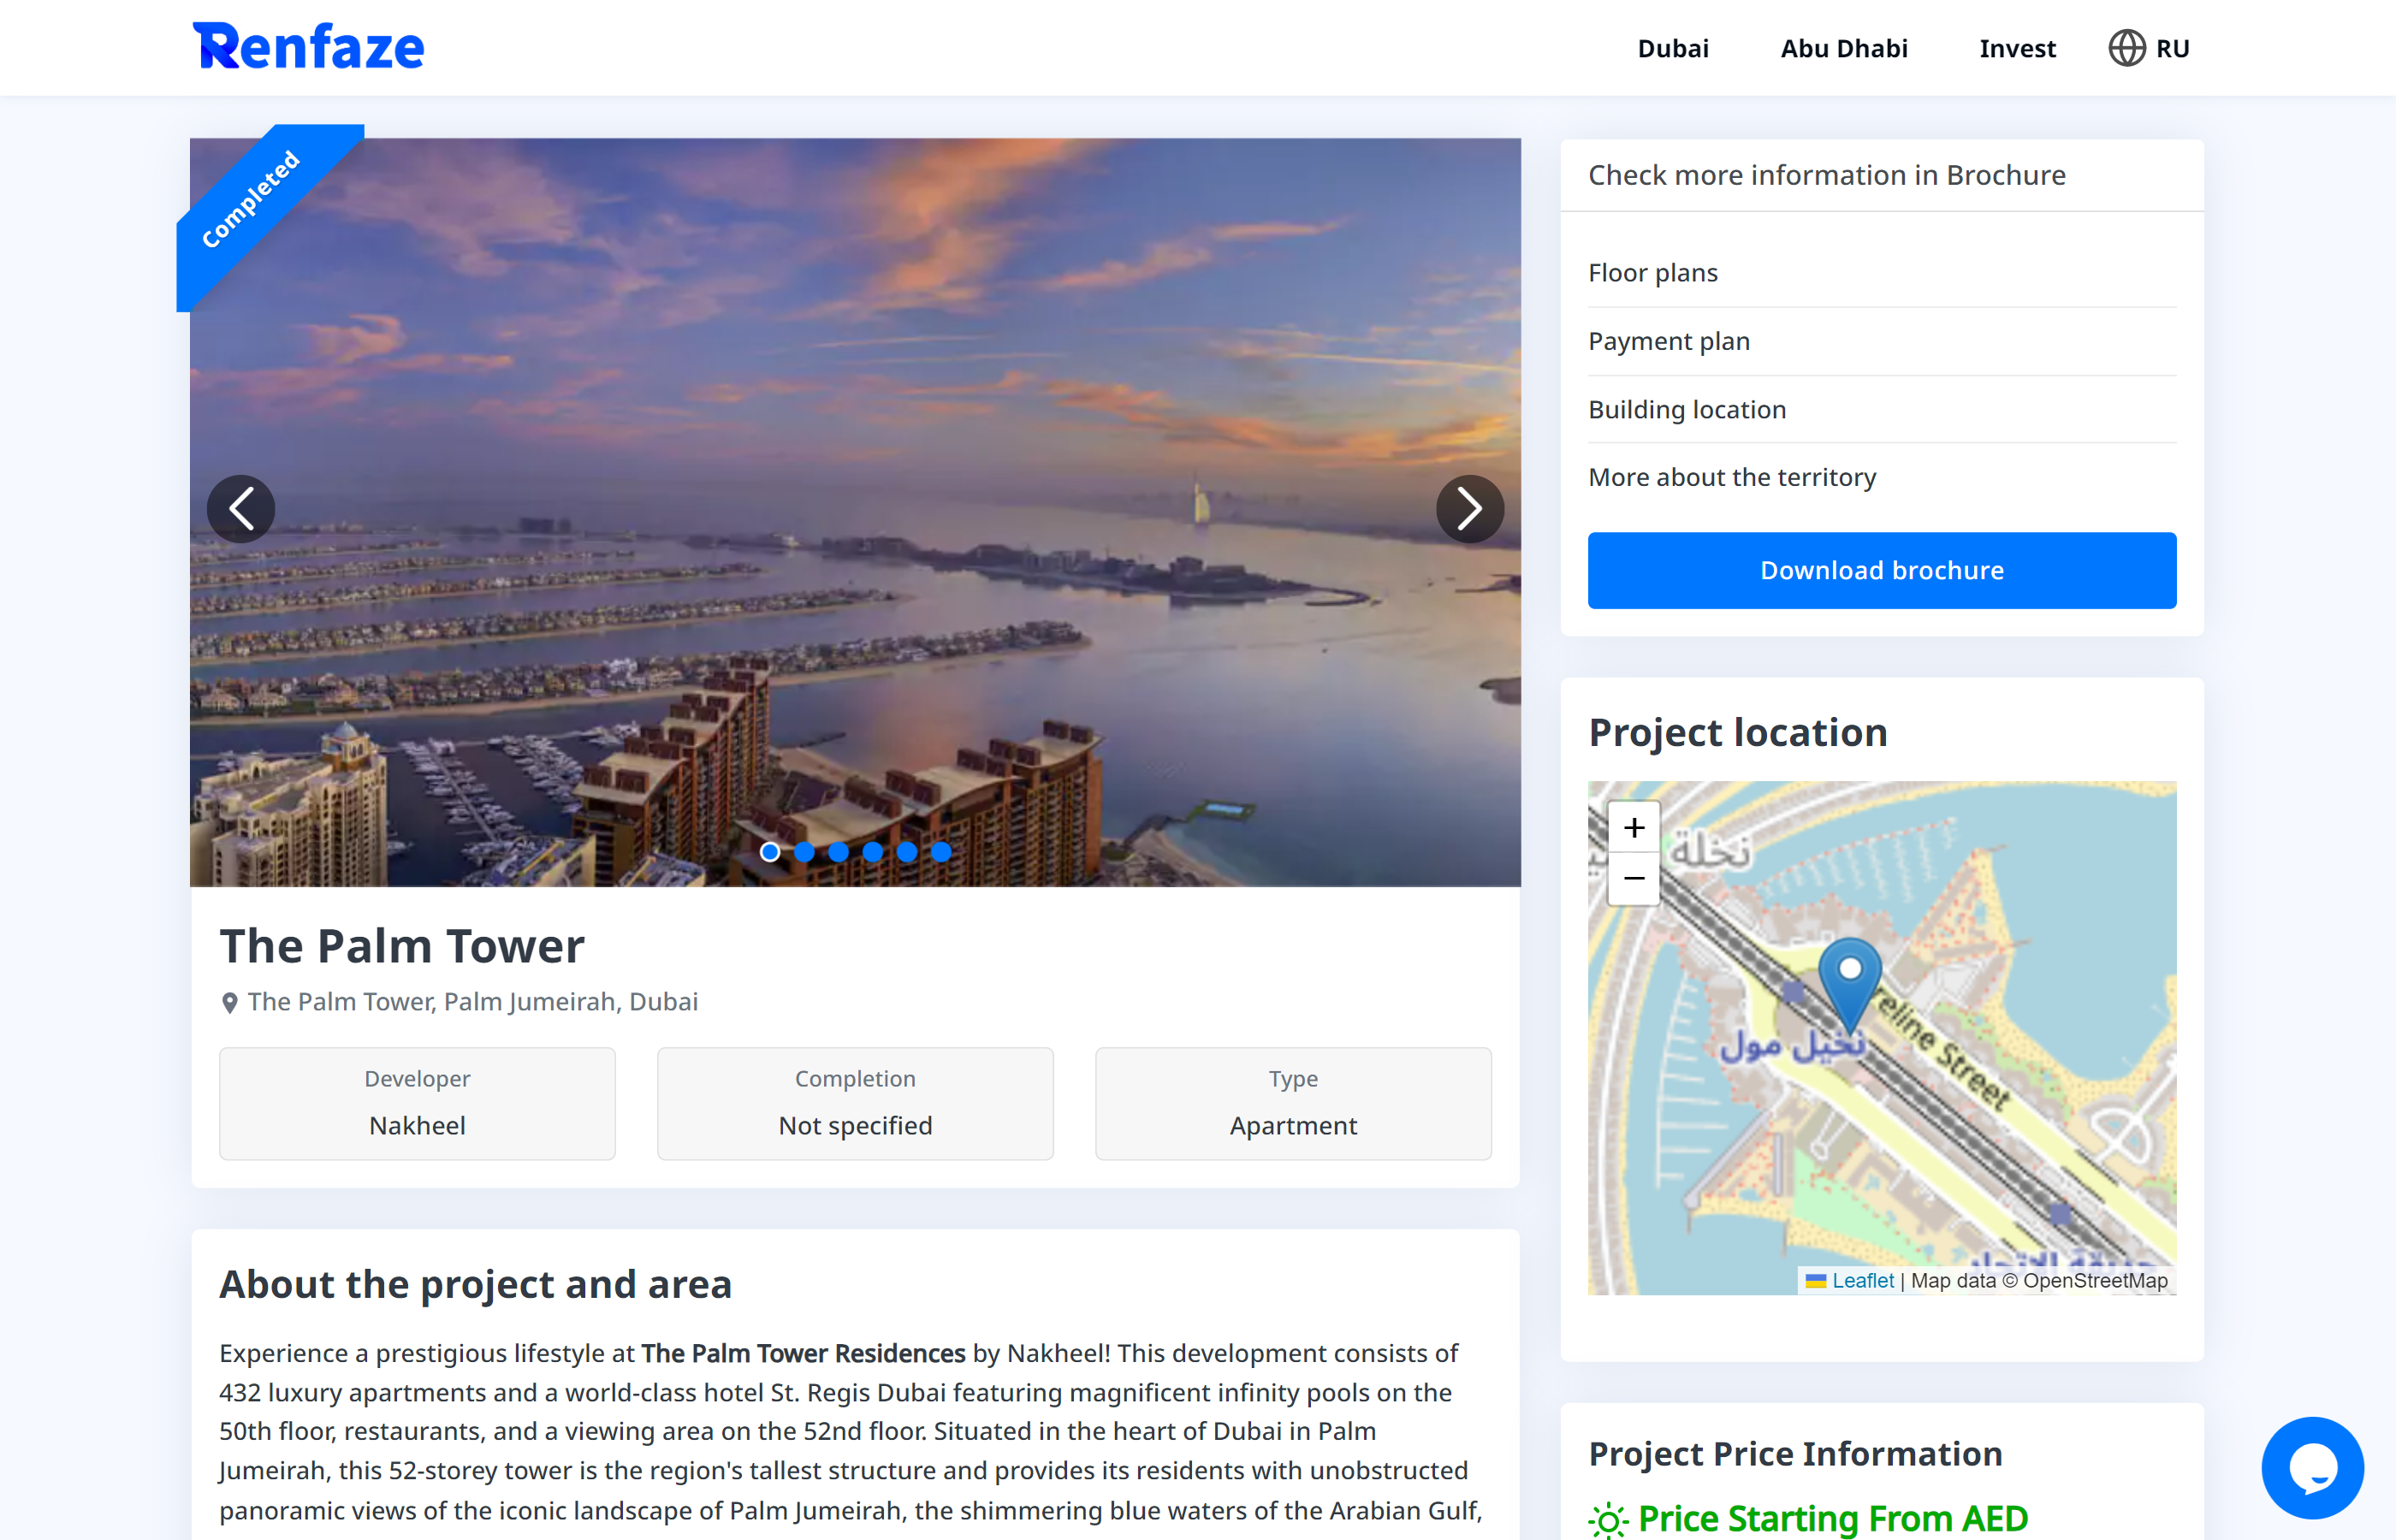Click Price Starting From AED text
This screenshot has height=1540, width=2396.
click(1833, 1519)
